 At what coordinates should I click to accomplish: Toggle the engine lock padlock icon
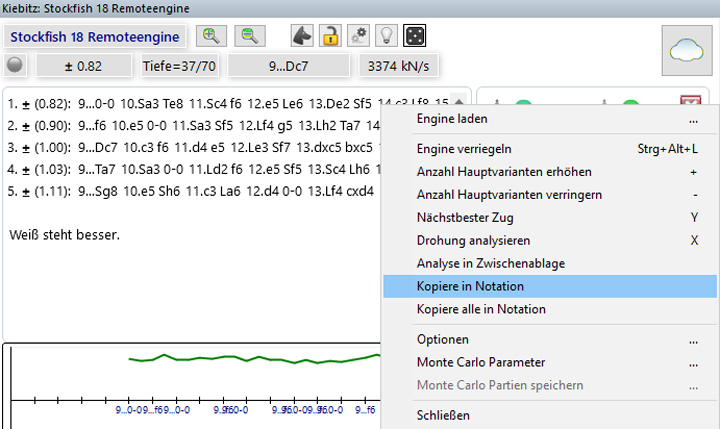point(329,37)
